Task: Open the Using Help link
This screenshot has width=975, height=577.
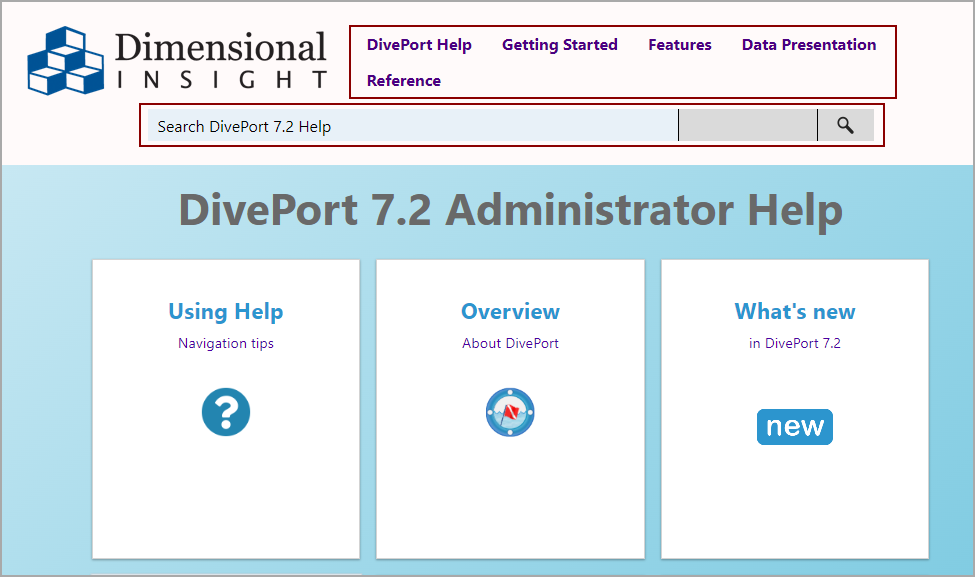Action: [226, 312]
